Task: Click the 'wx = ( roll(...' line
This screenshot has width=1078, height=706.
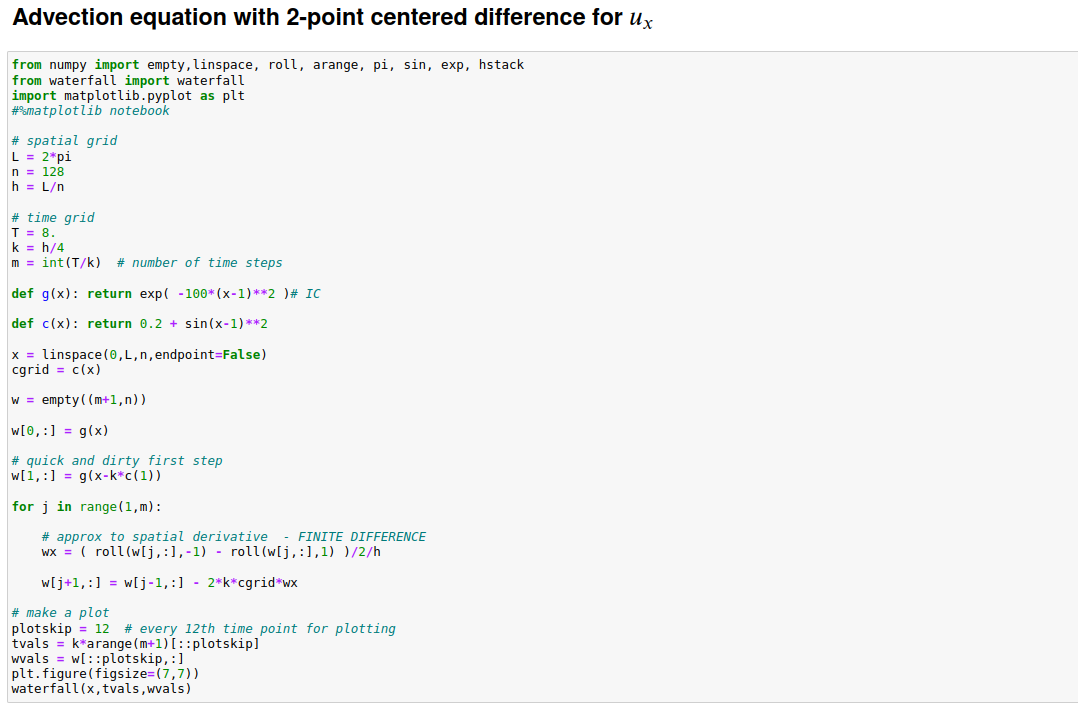Action: pyautogui.click(x=211, y=552)
